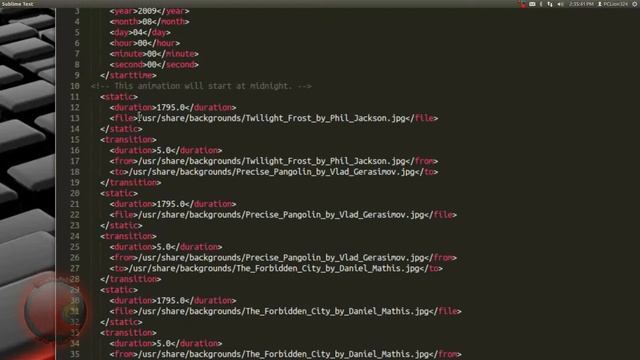Click the opening hour tag
The image size is (640, 360).
(x=124, y=43)
